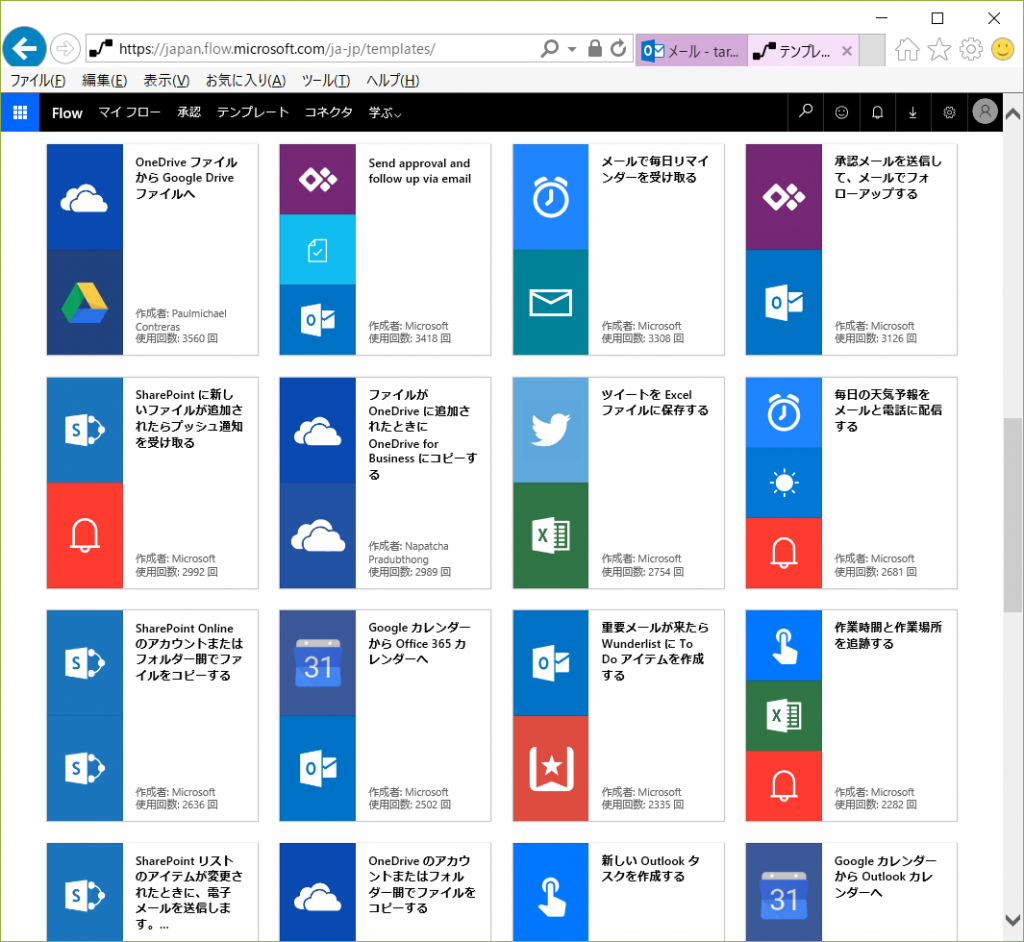Refresh the page using the reload icon
The width and height of the screenshot is (1024, 942).
click(618, 48)
